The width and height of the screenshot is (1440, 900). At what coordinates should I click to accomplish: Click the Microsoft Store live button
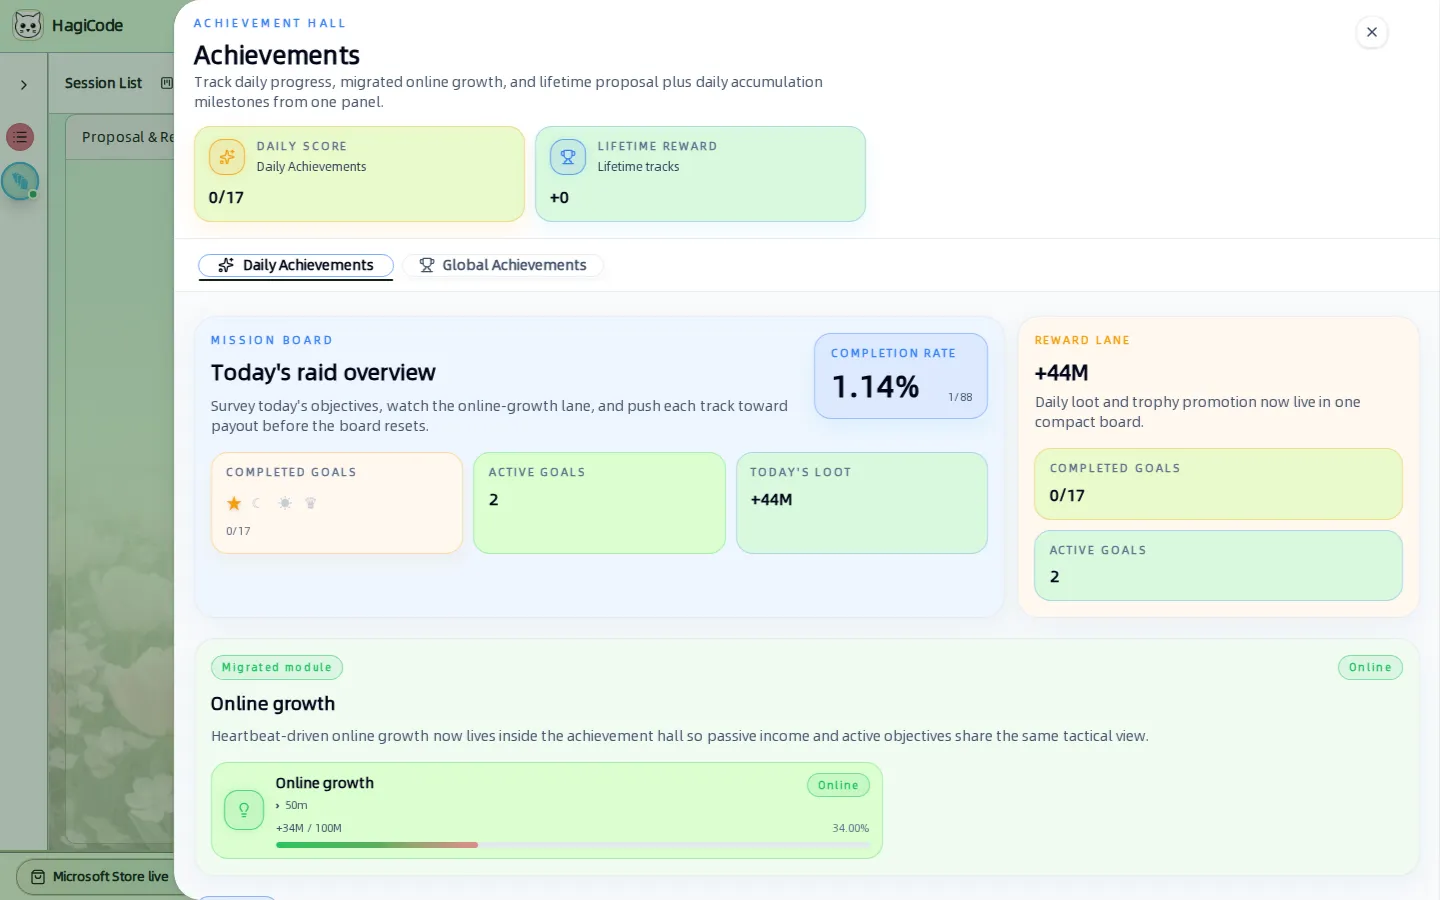coord(97,877)
